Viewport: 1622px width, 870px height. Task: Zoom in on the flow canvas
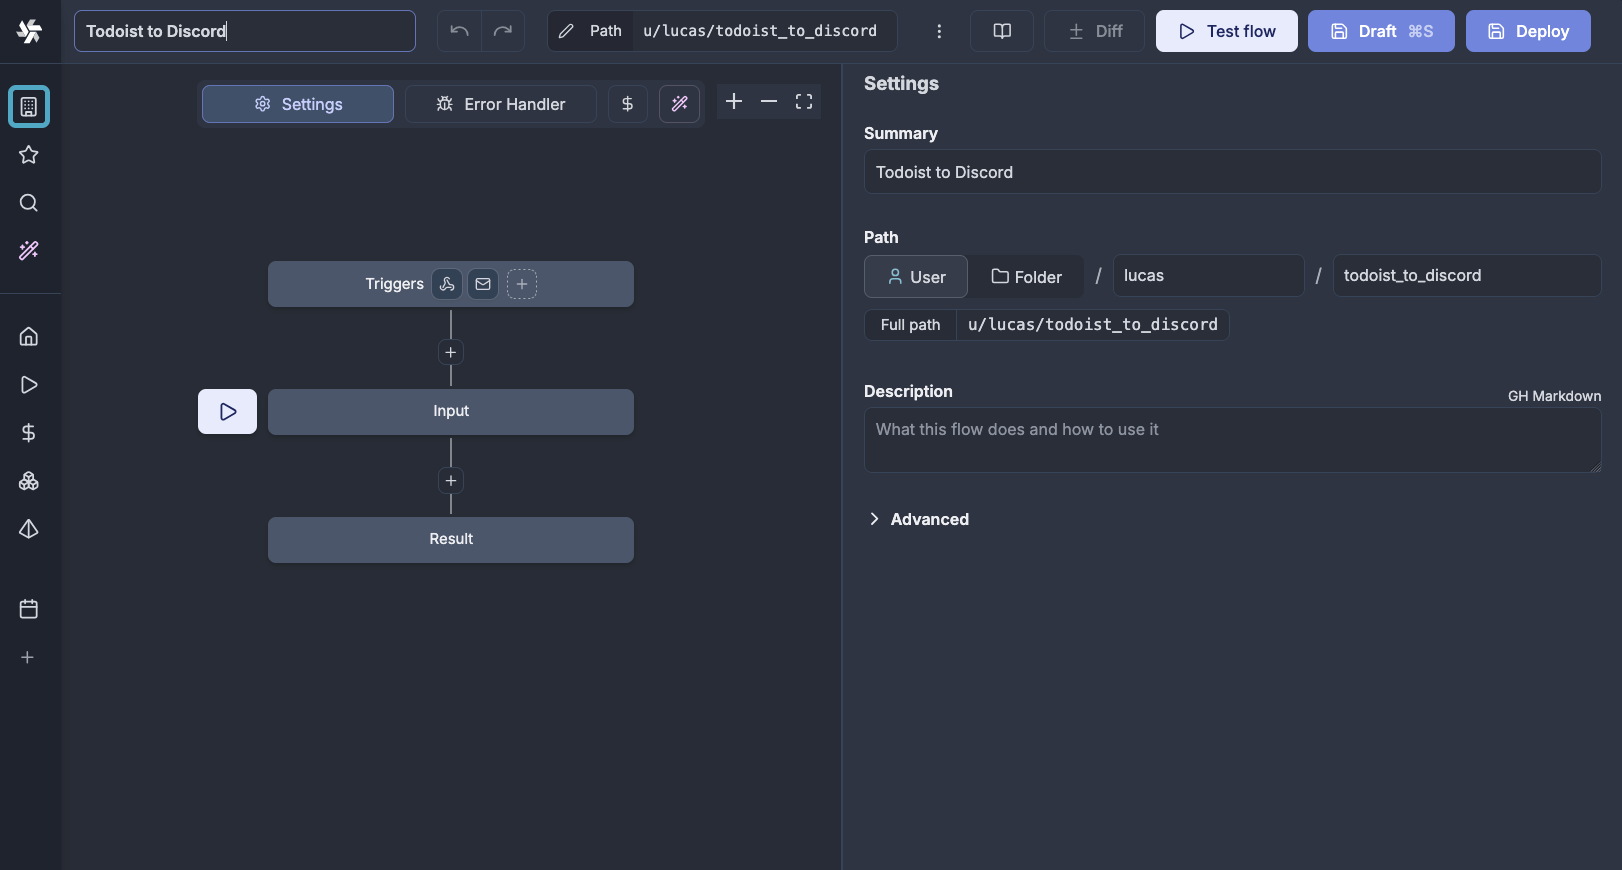click(x=734, y=102)
